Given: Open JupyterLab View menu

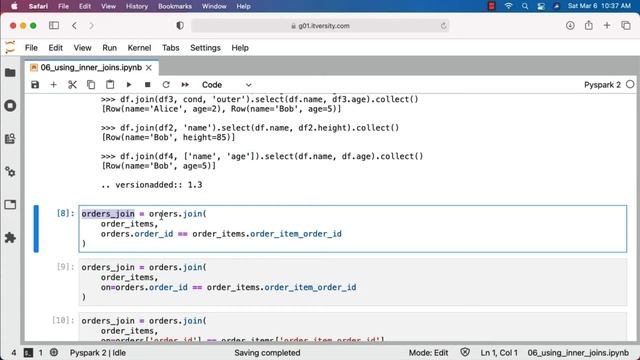Looking at the screenshot, I should [82, 48].
